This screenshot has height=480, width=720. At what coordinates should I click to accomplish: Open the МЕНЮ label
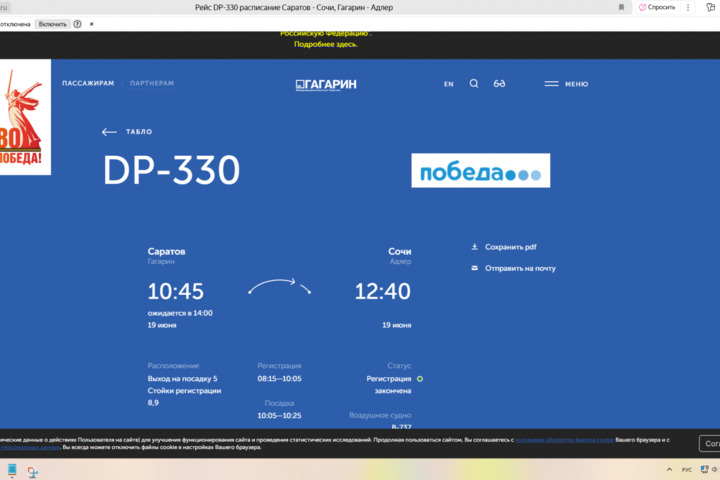click(576, 84)
